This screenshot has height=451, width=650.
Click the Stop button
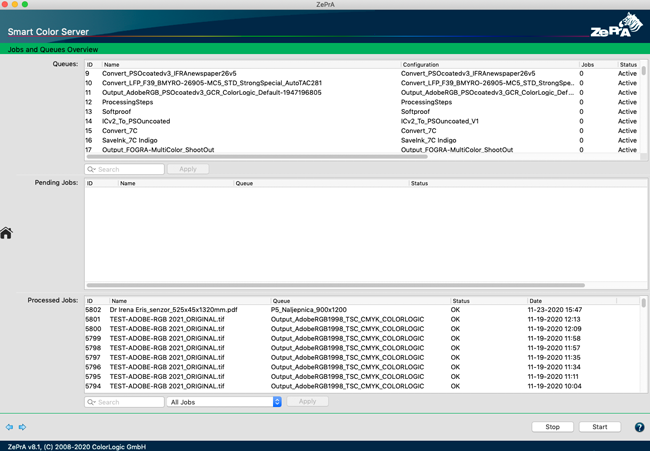(x=552, y=427)
